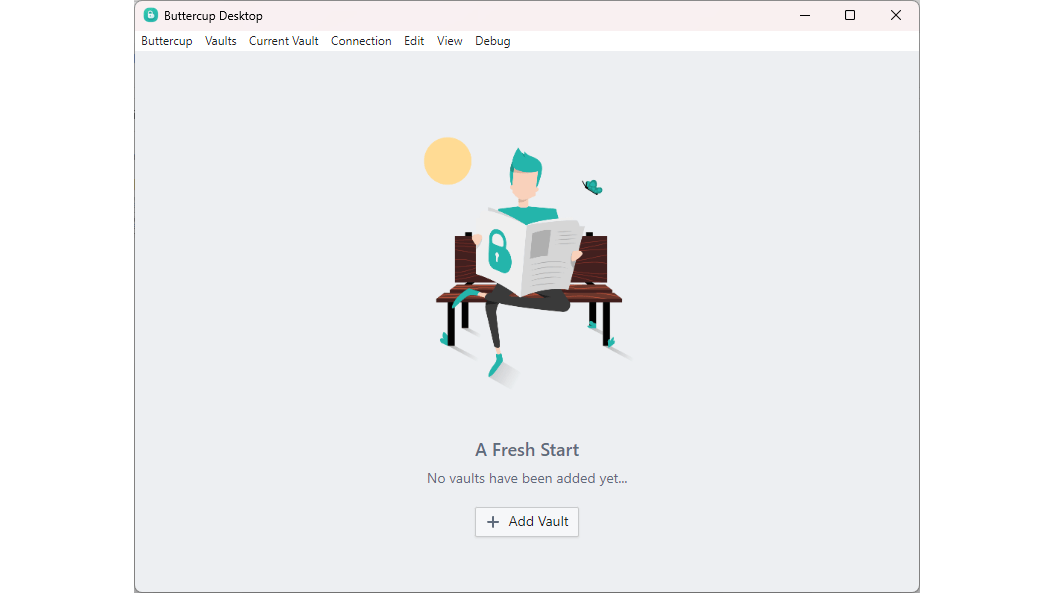1054x593 pixels.
Task: Close the Buttercup Desktop window
Action: tap(895, 15)
